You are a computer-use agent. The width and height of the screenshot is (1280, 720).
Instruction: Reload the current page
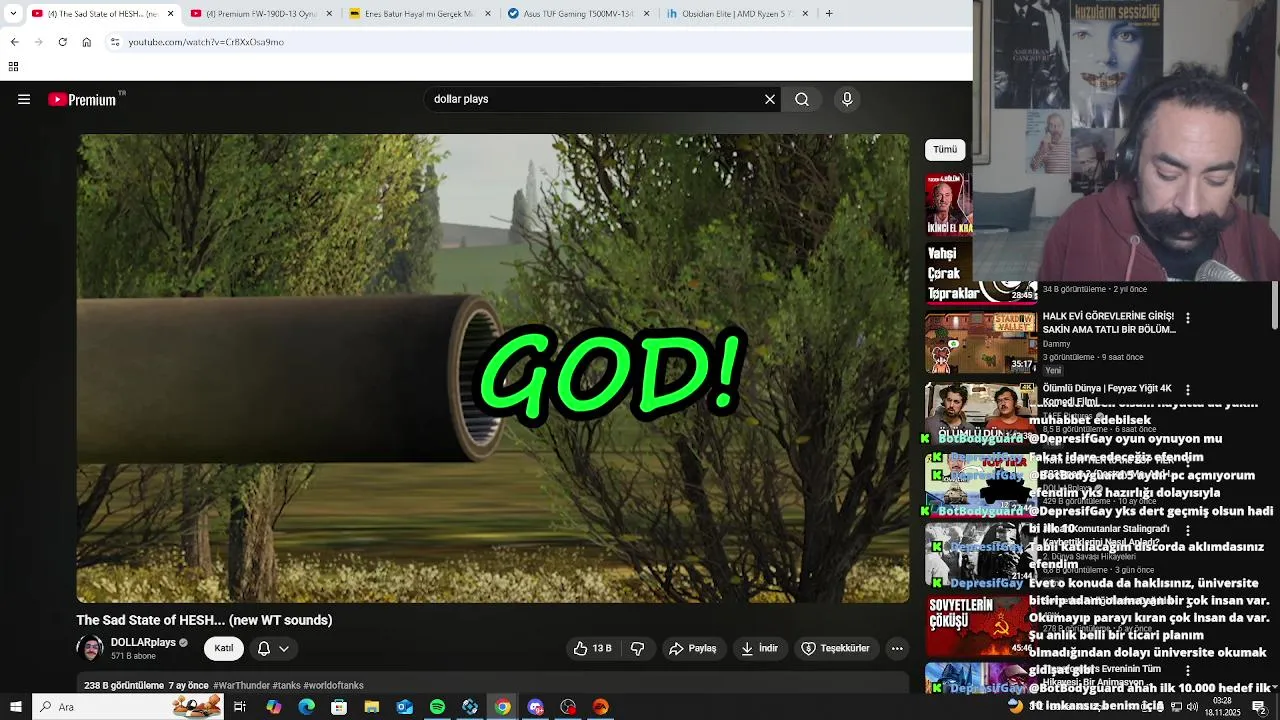click(x=62, y=42)
